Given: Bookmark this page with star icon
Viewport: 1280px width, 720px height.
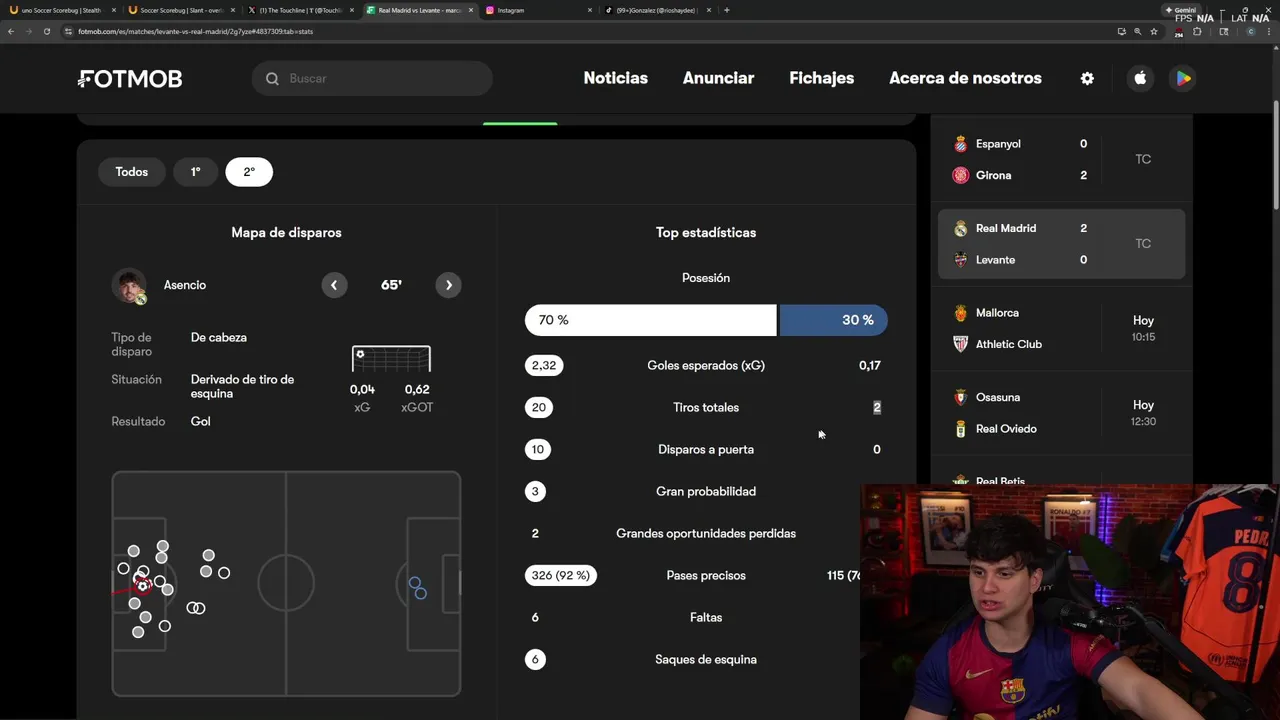Looking at the screenshot, I should [1153, 31].
